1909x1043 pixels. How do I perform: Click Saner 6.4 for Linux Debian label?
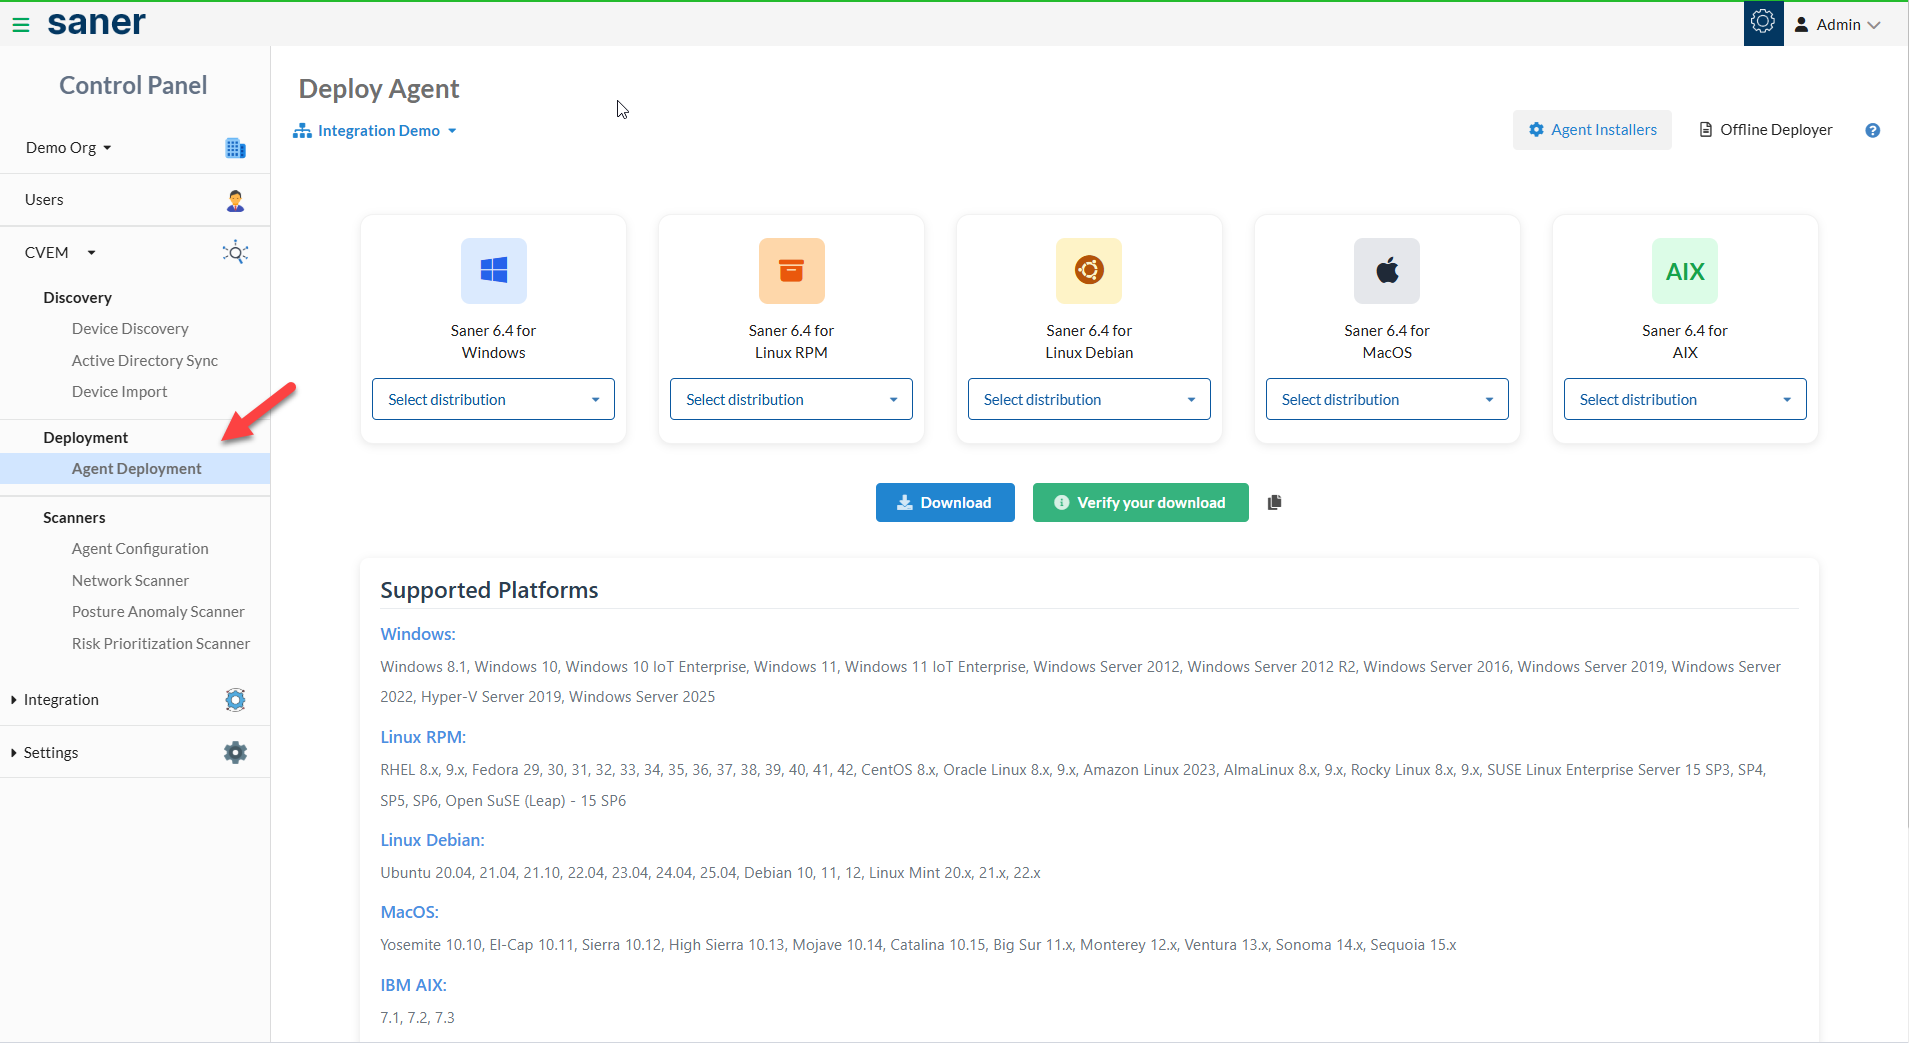(1089, 342)
